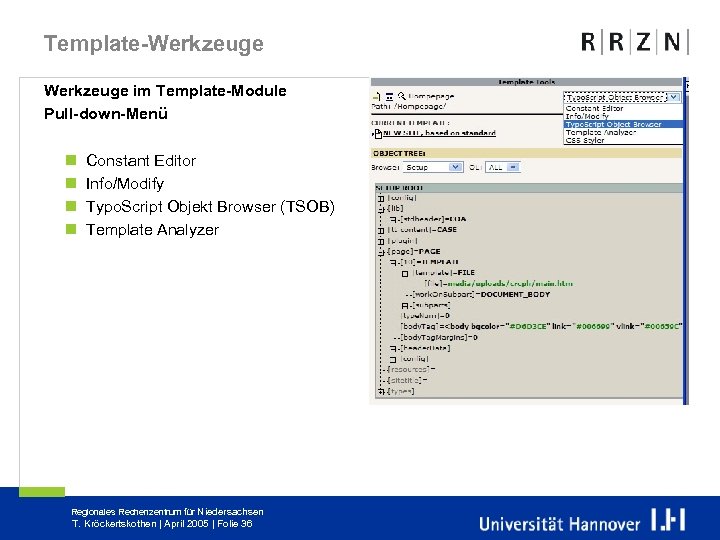This screenshot has width=720, height=540.
Task: Expand the [types] tree node
Action: 381,392
